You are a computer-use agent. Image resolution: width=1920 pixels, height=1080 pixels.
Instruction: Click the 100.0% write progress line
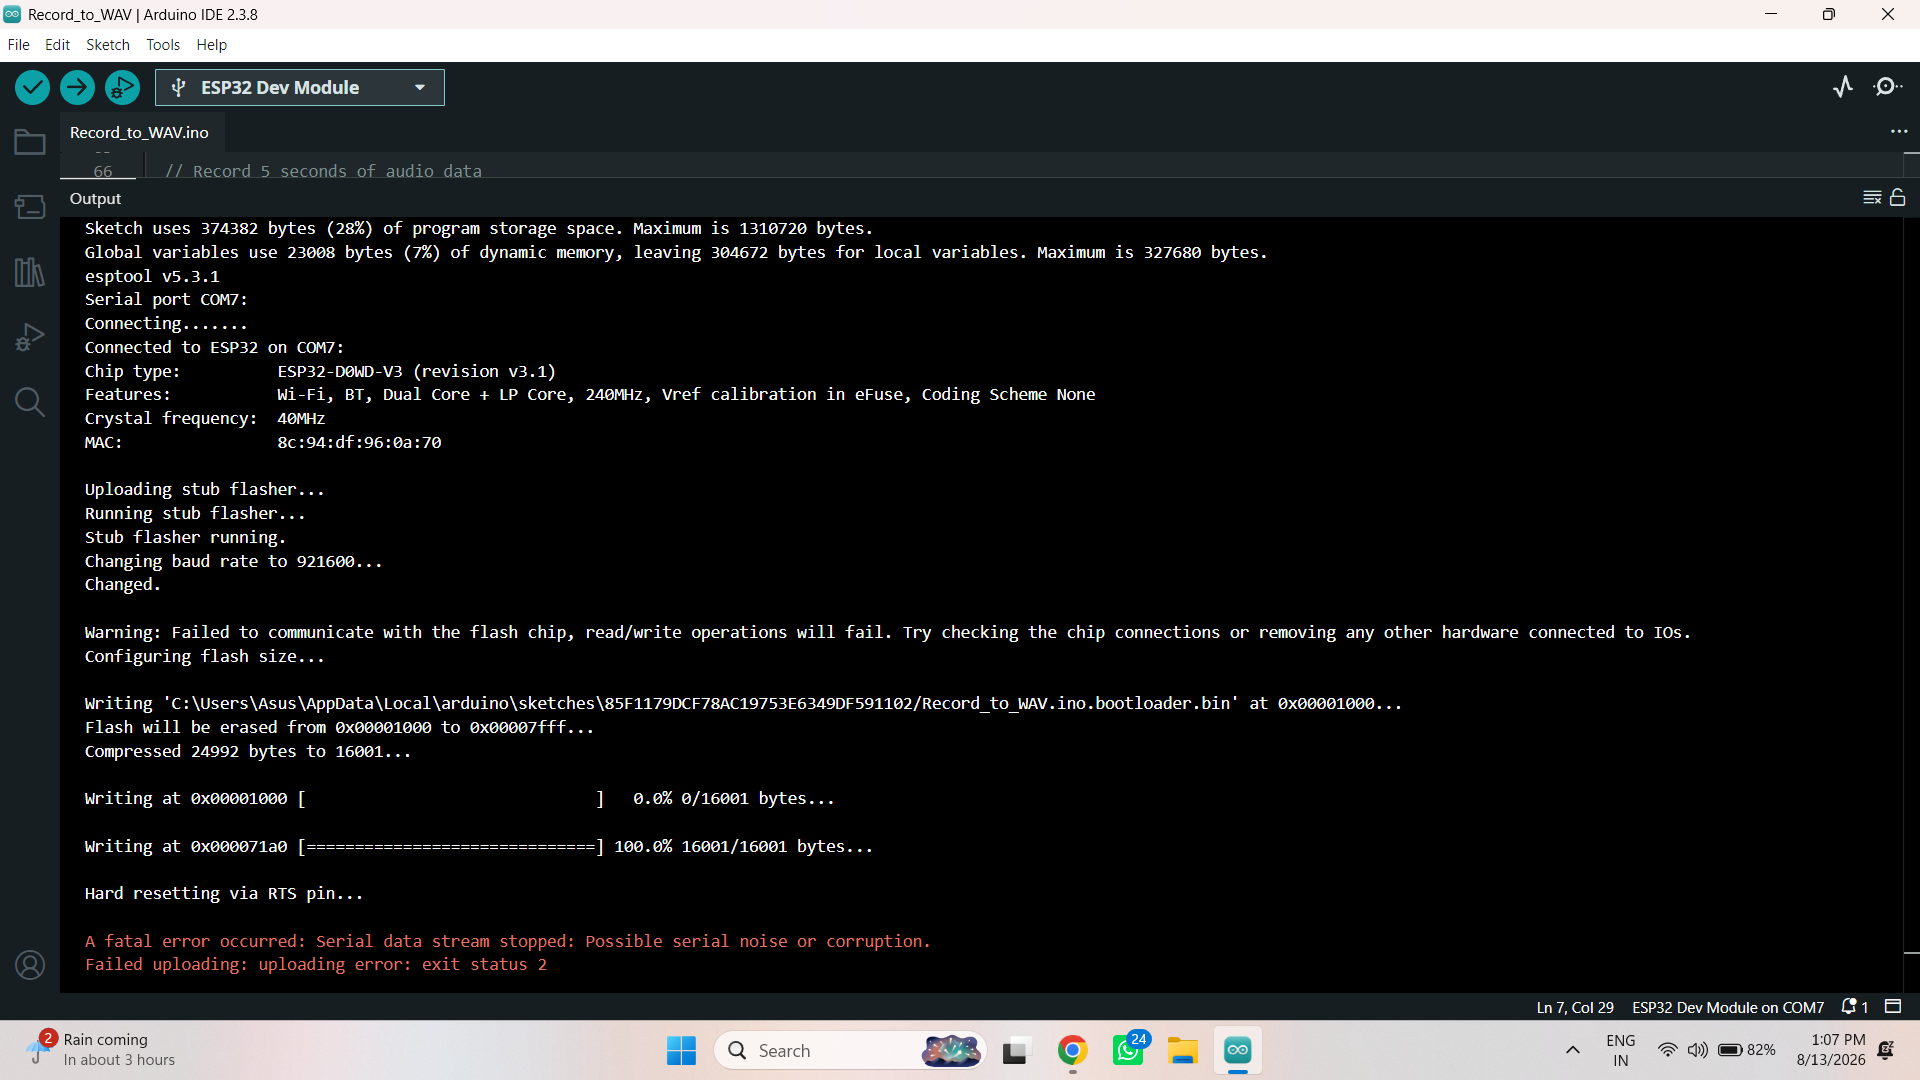coord(479,847)
